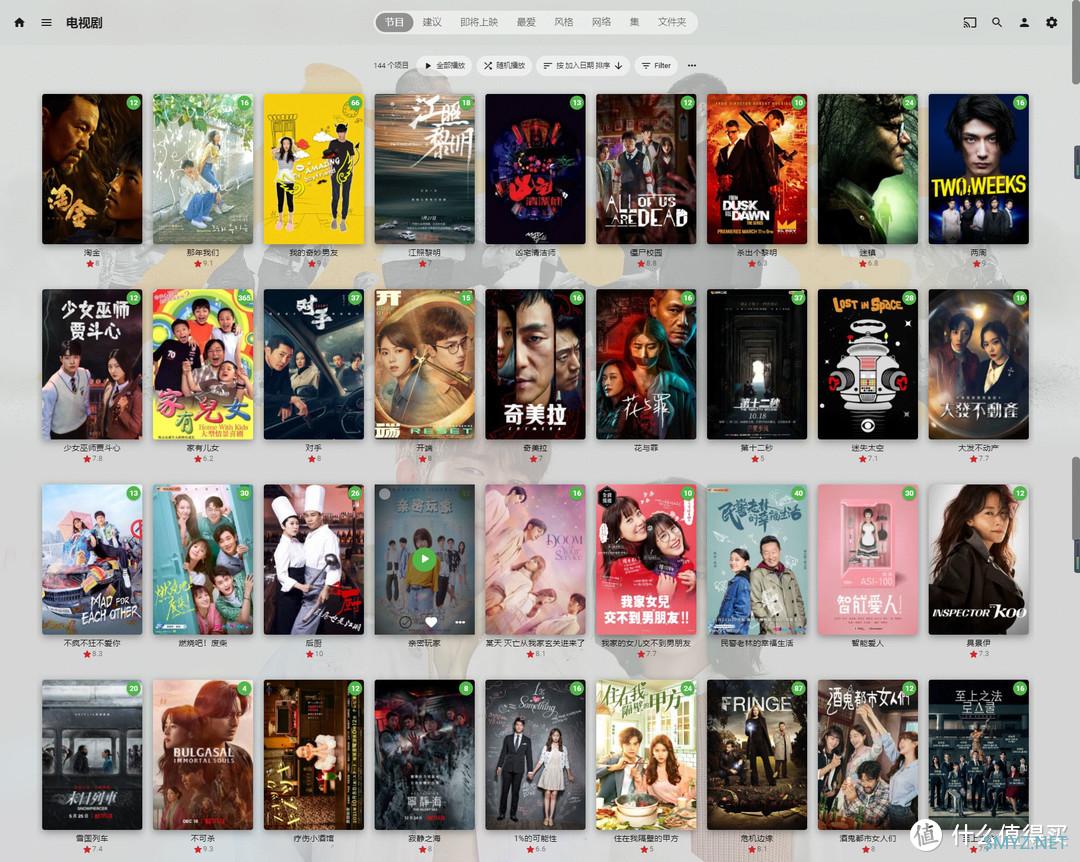Image resolution: width=1080 pixels, height=862 pixels.
Task: Mark 亲密玩家 as played
Action: [x=406, y=622]
